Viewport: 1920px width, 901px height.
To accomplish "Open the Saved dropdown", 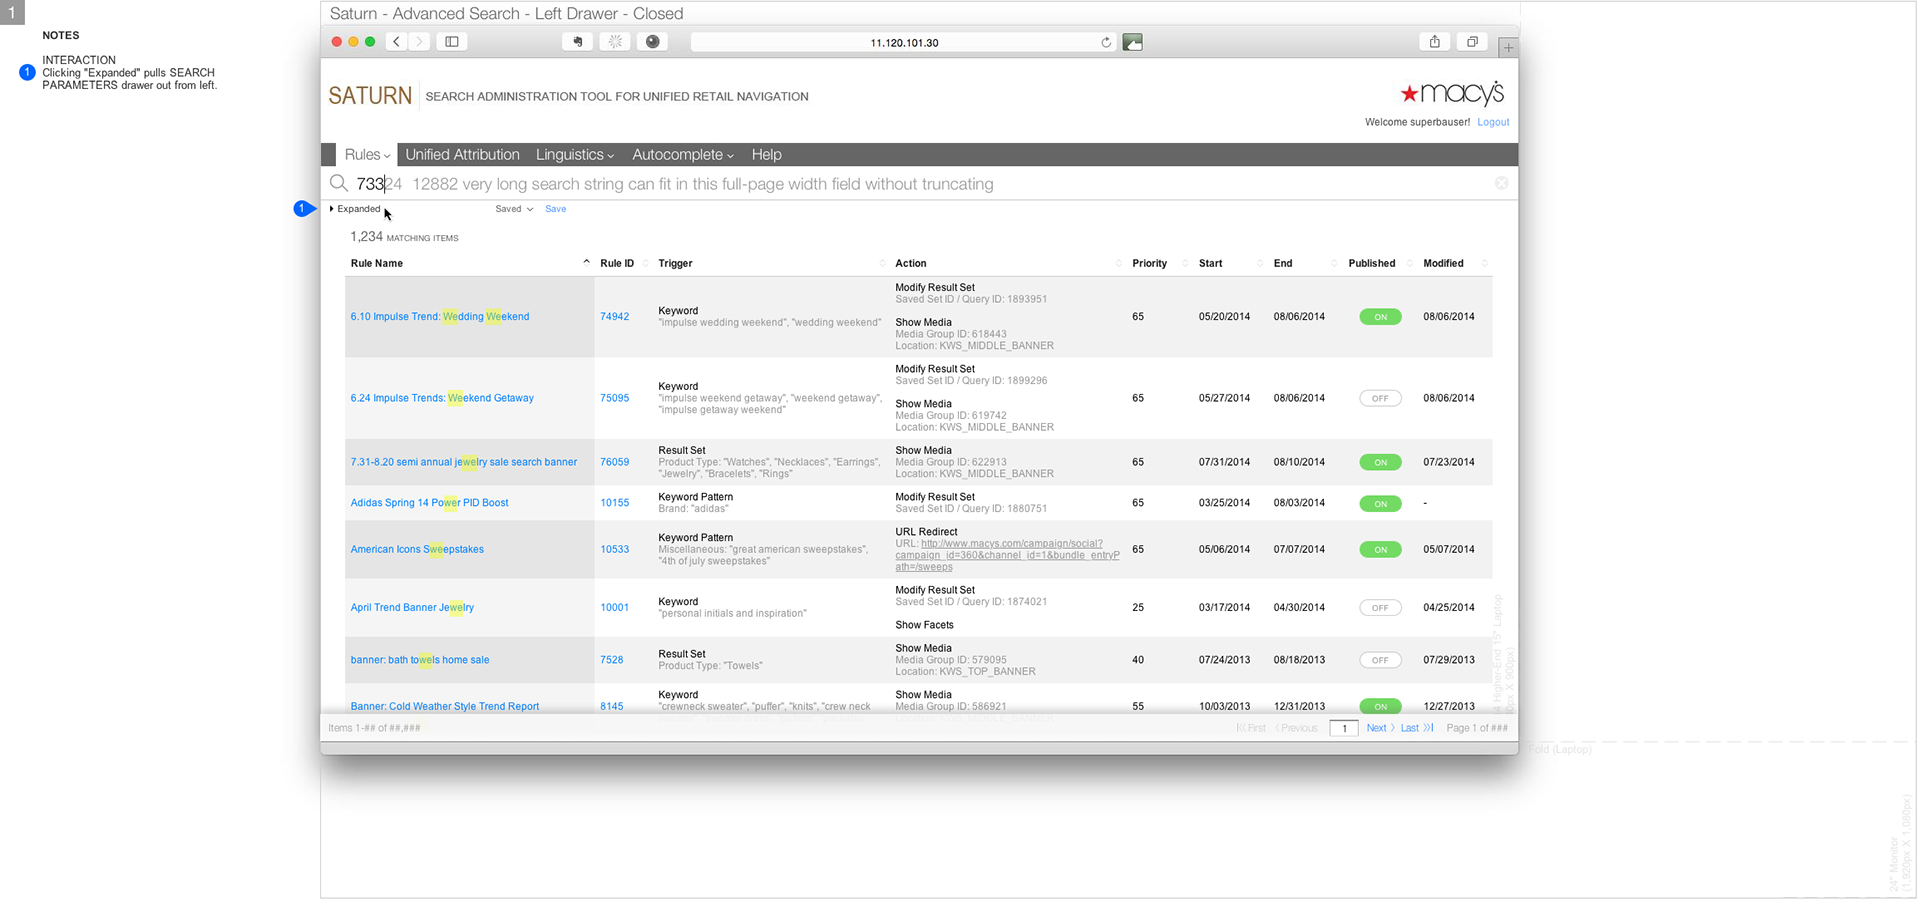I will [514, 209].
